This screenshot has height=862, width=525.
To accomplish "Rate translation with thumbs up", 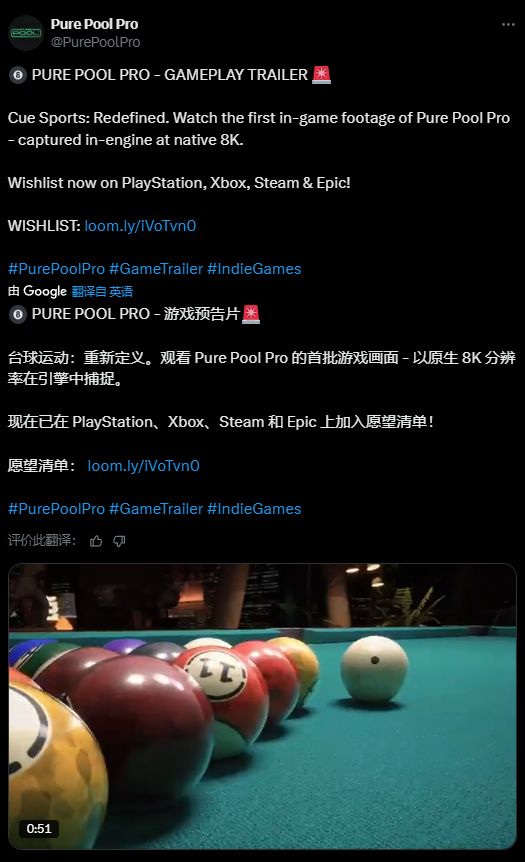I will click(x=96, y=541).
